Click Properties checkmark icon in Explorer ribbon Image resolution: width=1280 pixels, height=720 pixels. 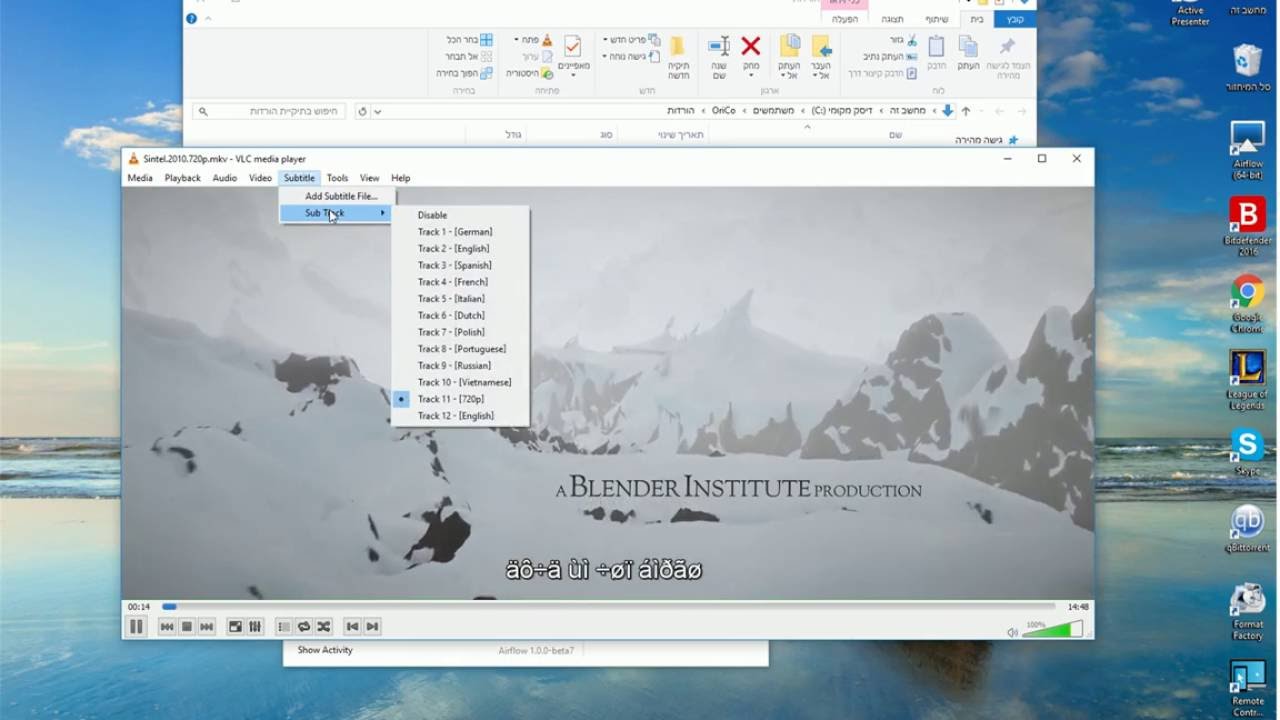coord(573,46)
